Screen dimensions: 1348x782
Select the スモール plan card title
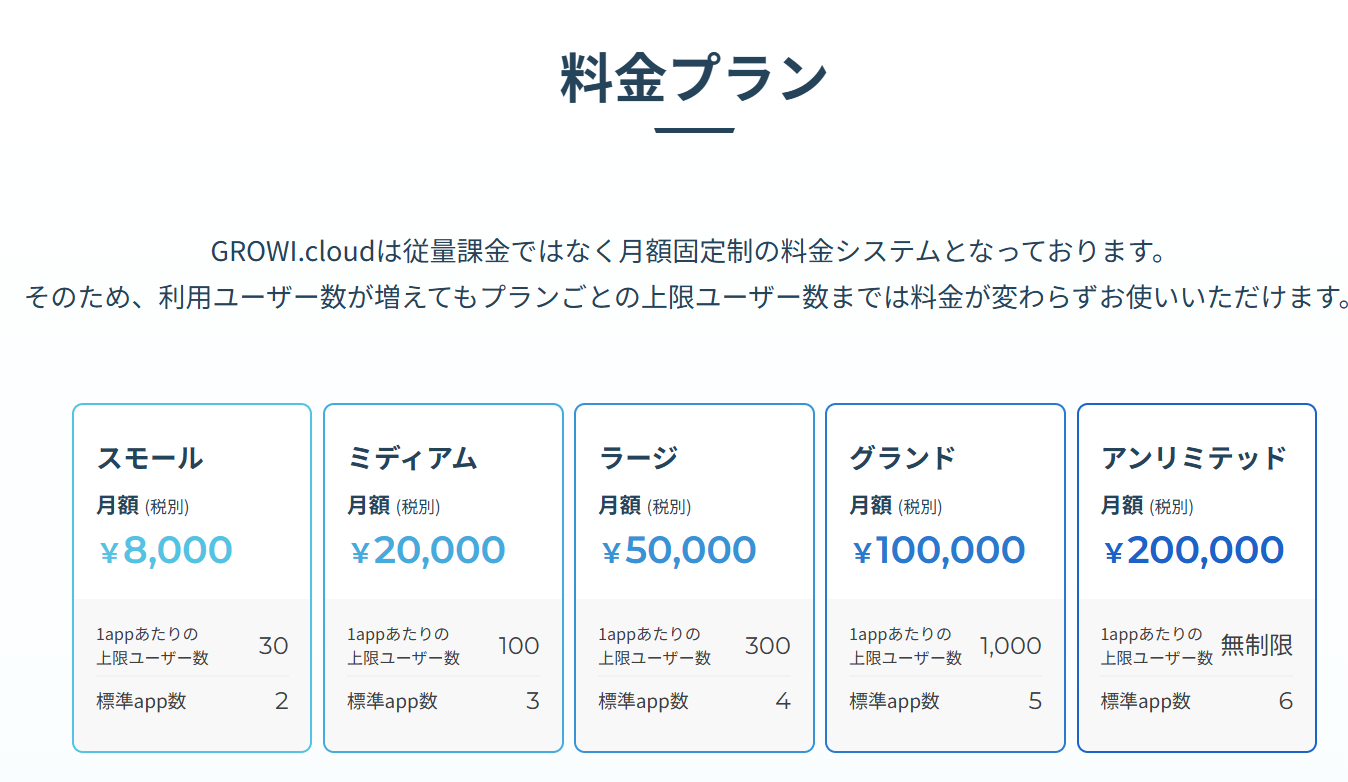[x=150, y=458]
